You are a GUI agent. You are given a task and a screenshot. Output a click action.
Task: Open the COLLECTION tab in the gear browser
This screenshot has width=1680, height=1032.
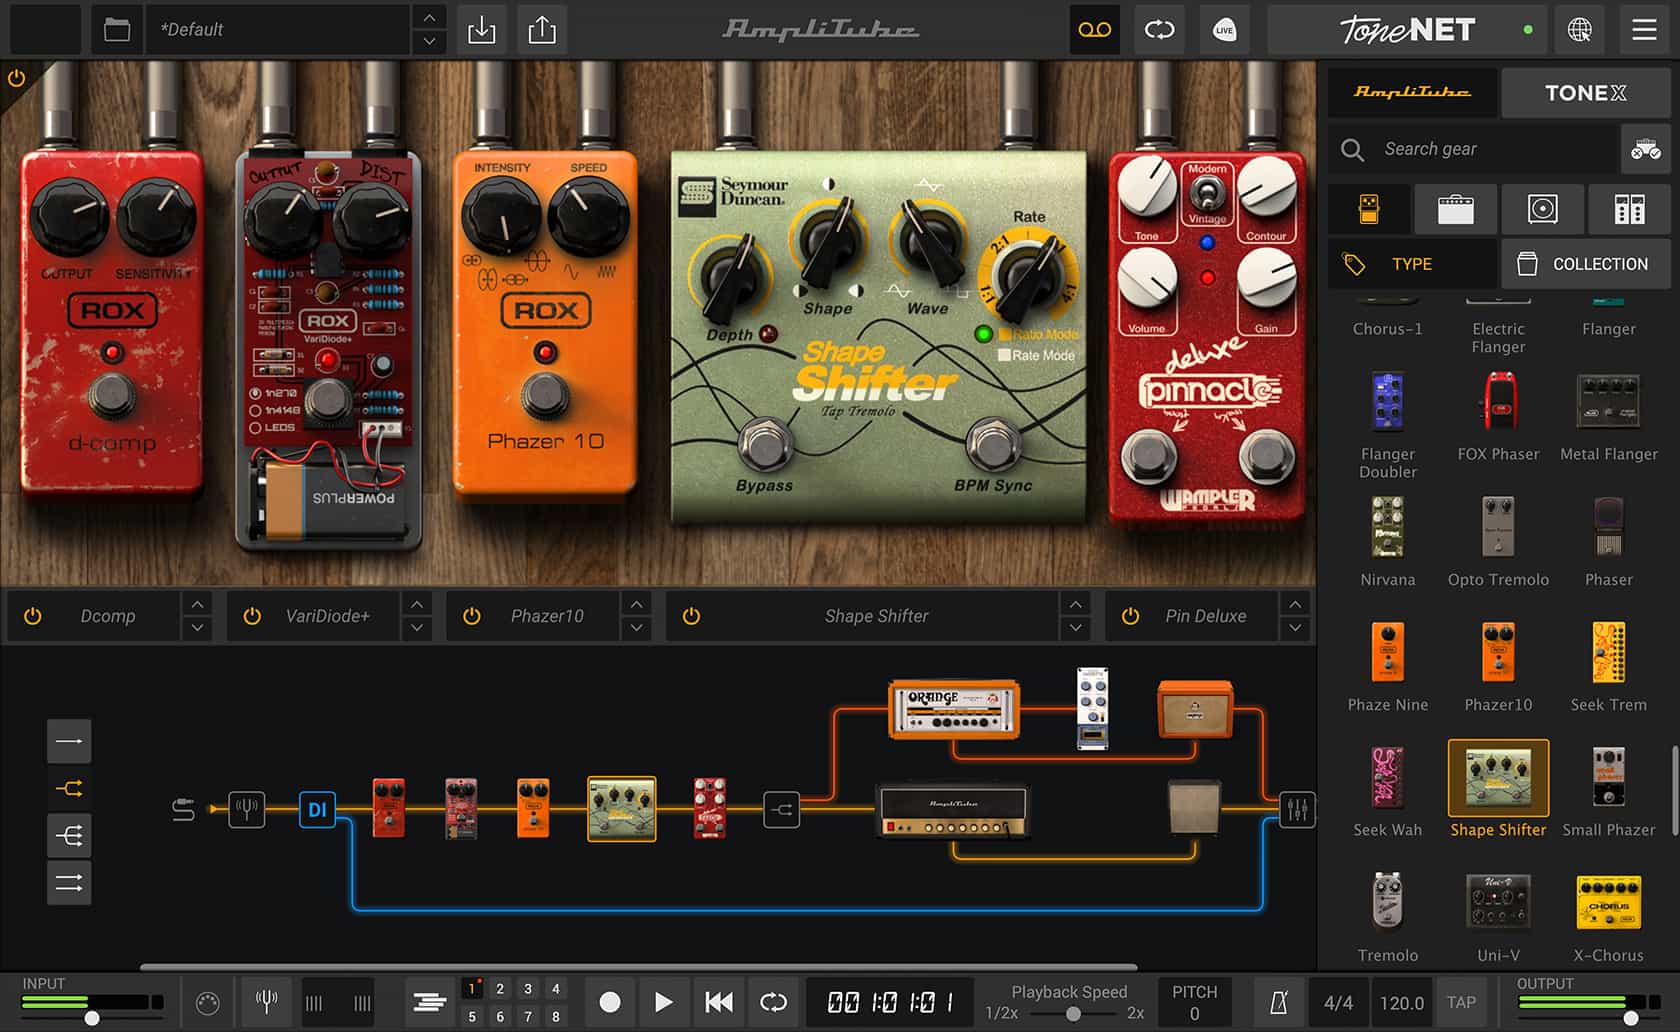(x=1585, y=263)
